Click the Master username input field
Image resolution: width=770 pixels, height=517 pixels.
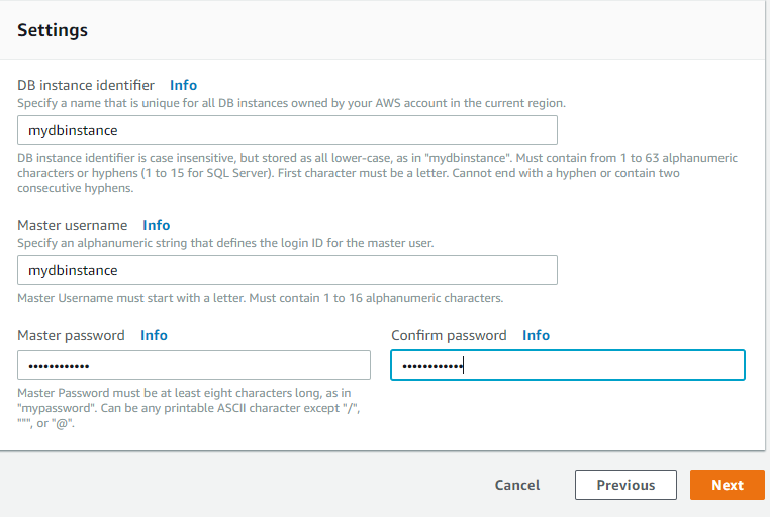tap(287, 270)
